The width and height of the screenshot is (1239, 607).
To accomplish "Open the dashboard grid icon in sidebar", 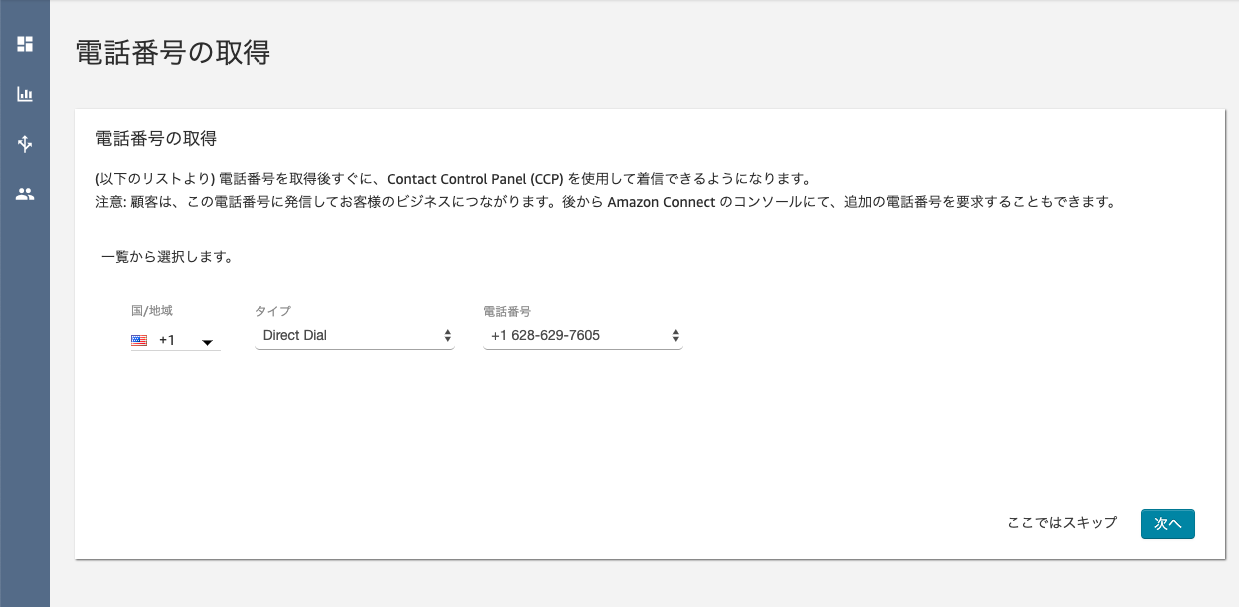I will pyautogui.click(x=25, y=44).
